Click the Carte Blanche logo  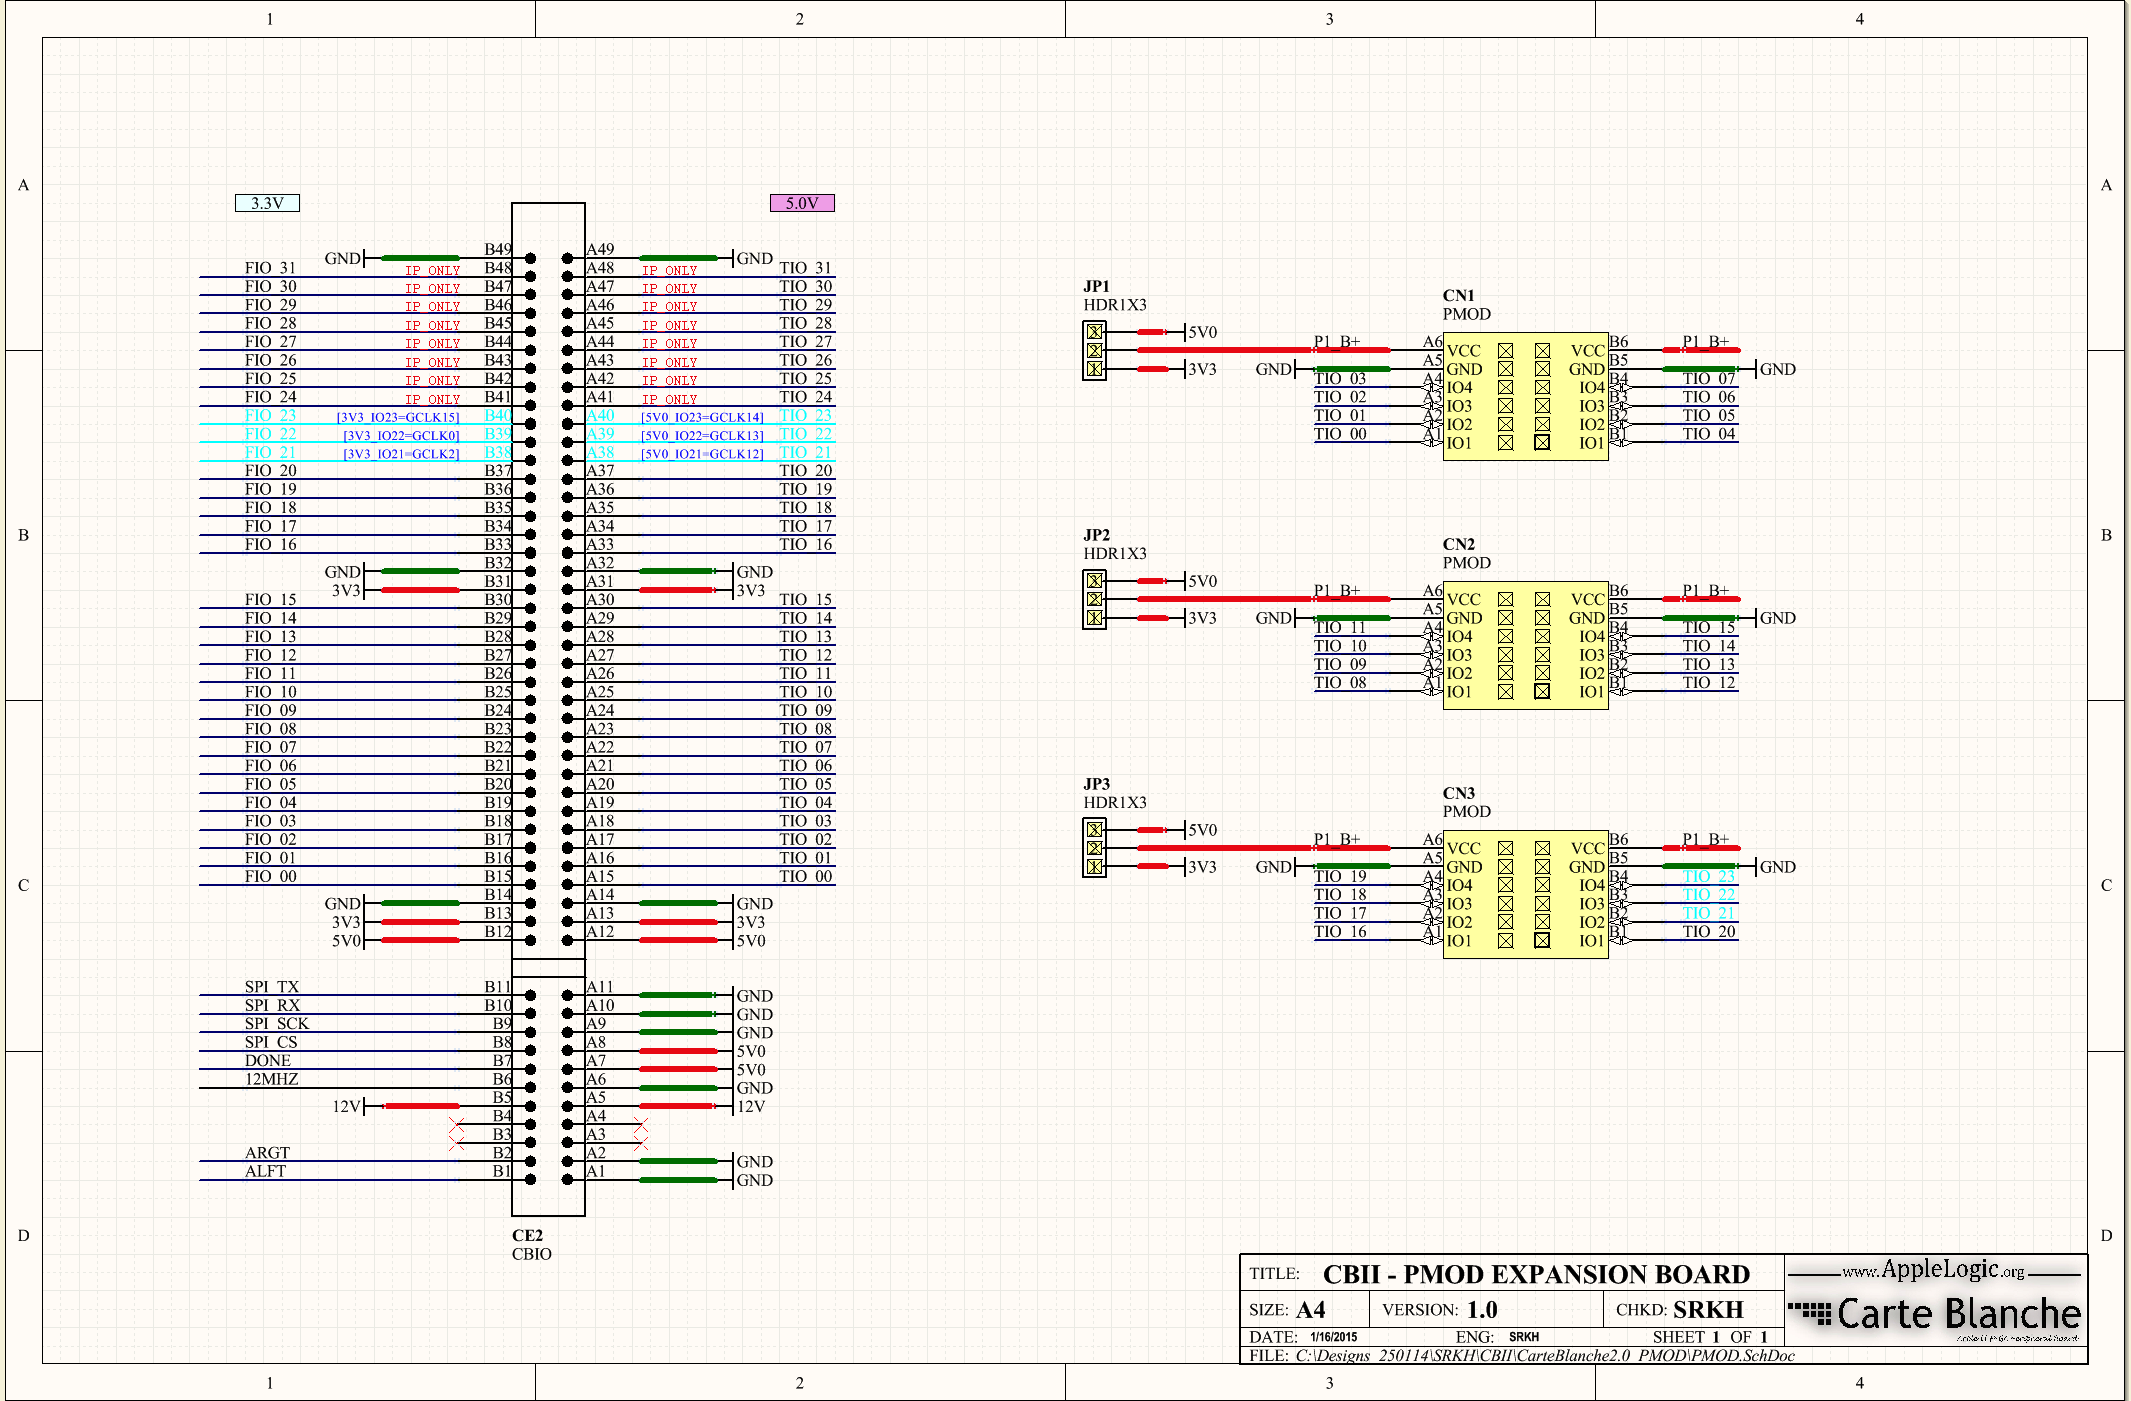pos(1935,1314)
